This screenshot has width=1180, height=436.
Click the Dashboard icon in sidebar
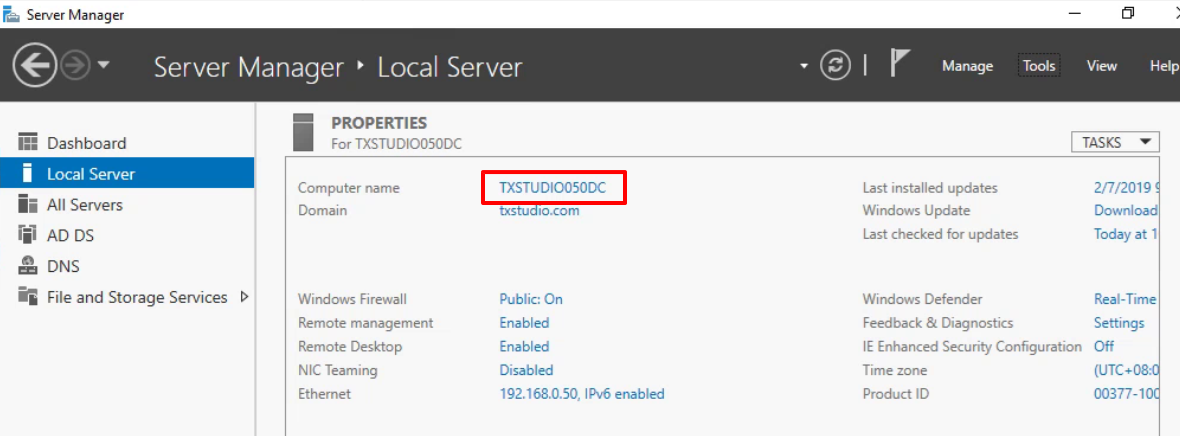coord(28,142)
